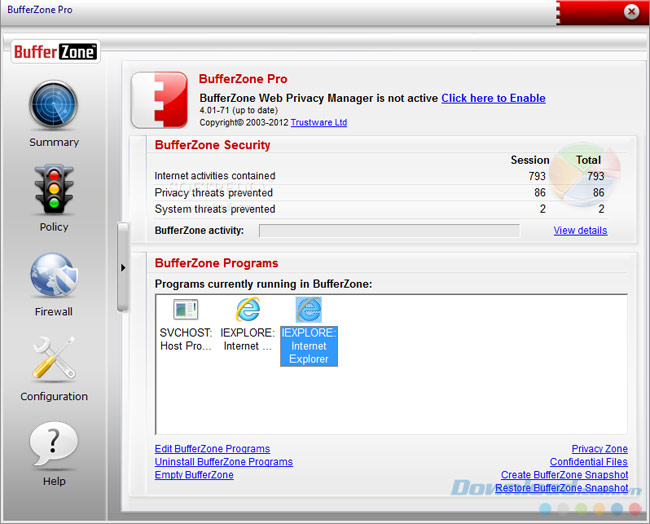Click the BufferZone activity progress bar
The width and height of the screenshot is (650, 524).
point(389,231)
